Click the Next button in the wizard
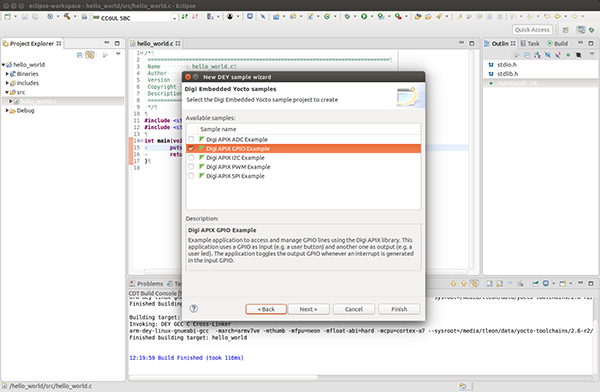600x392 pixels. tap(308, 309)
